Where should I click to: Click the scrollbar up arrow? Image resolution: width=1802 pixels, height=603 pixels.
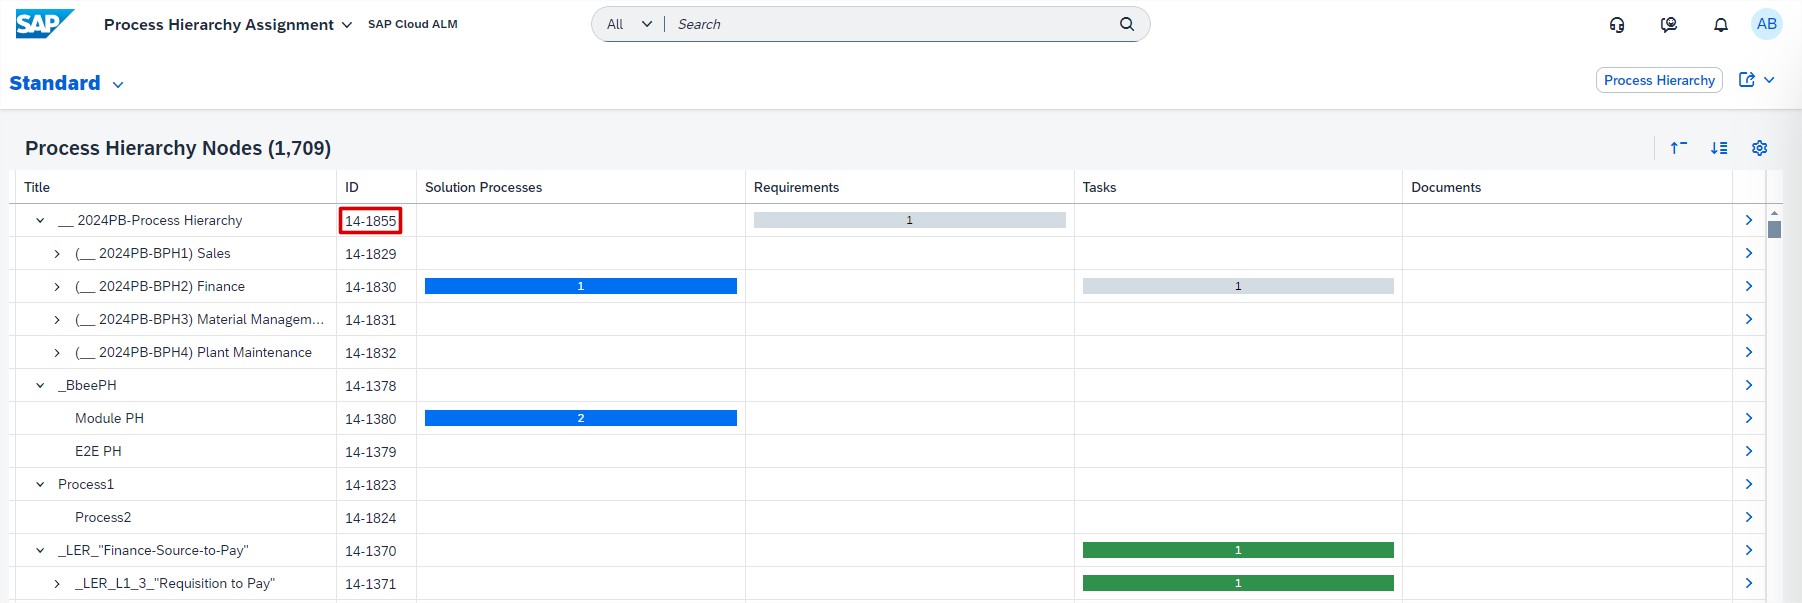click(1775, 213)
